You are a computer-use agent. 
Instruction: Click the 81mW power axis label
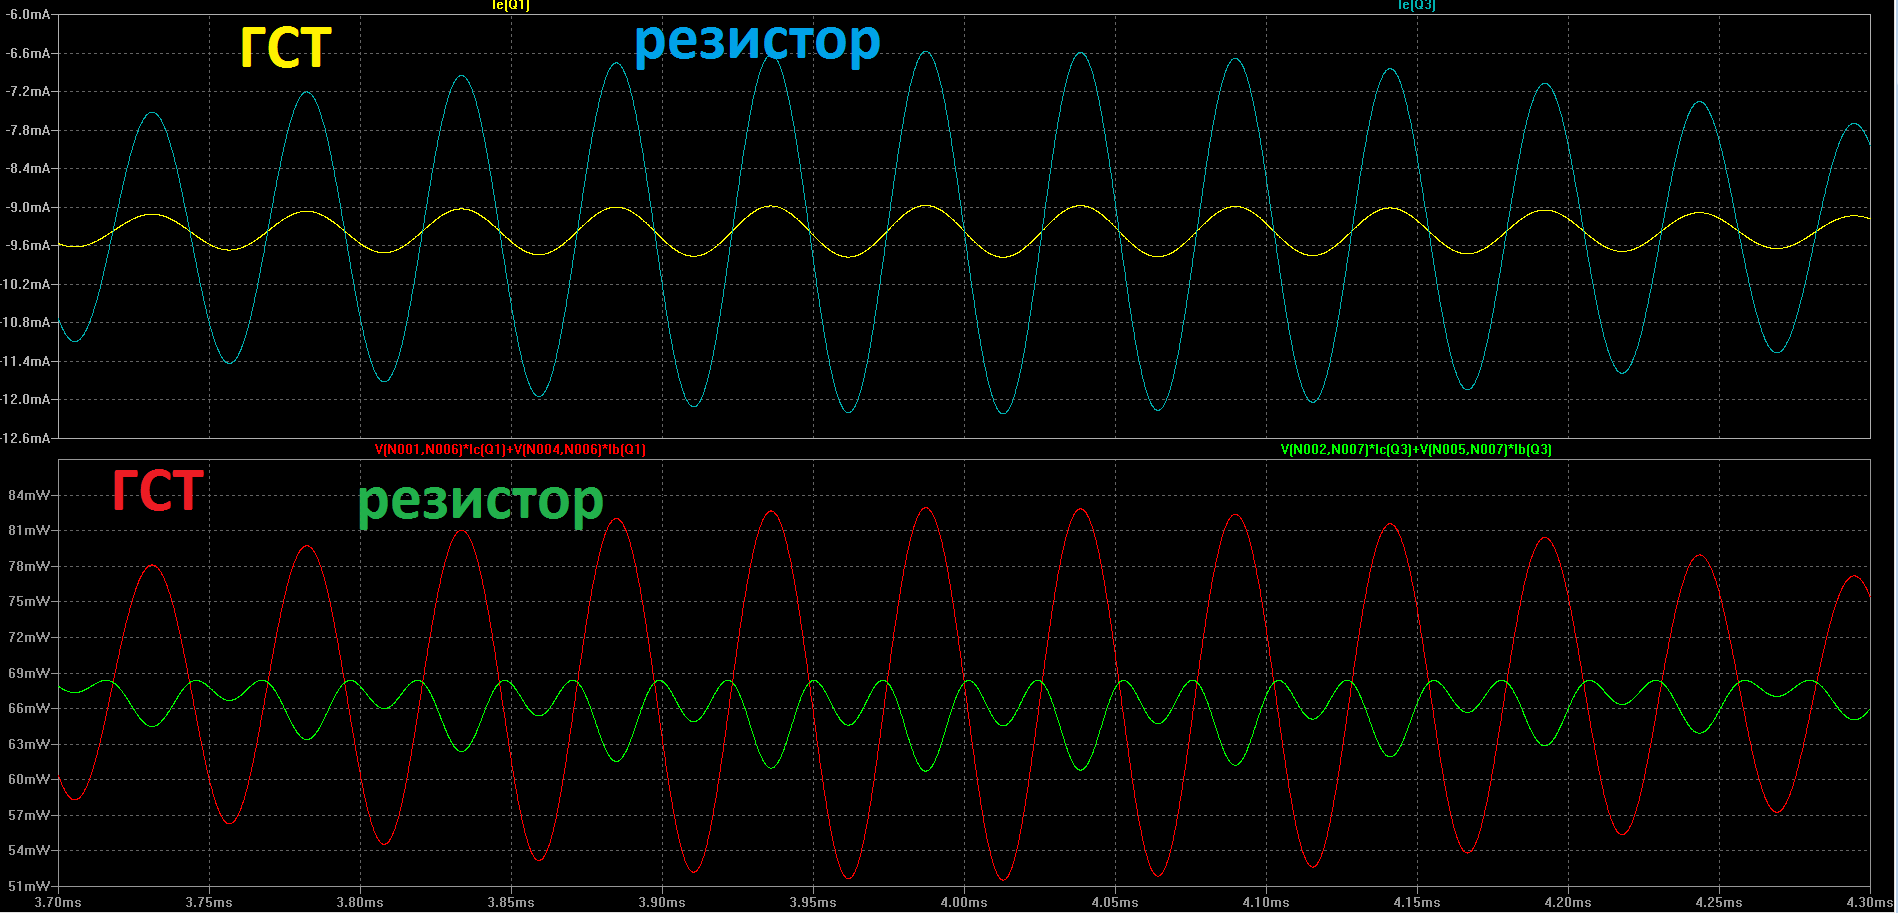(29, 530)
